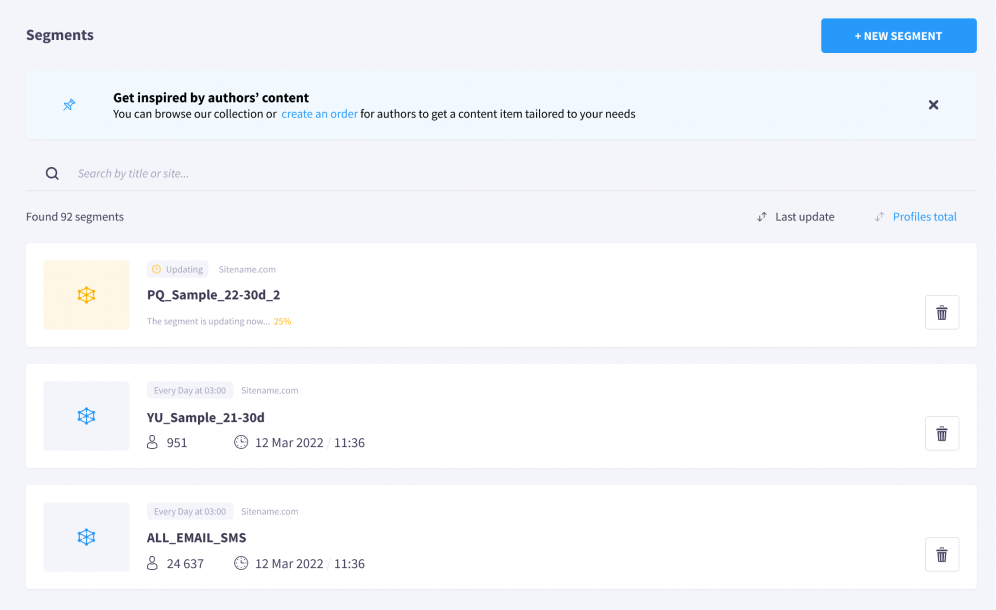This screenshot has width=996, height=610.
Task: Open the ALL_EMAIL_SMS segment icon tile
Action: click(86, 537)
